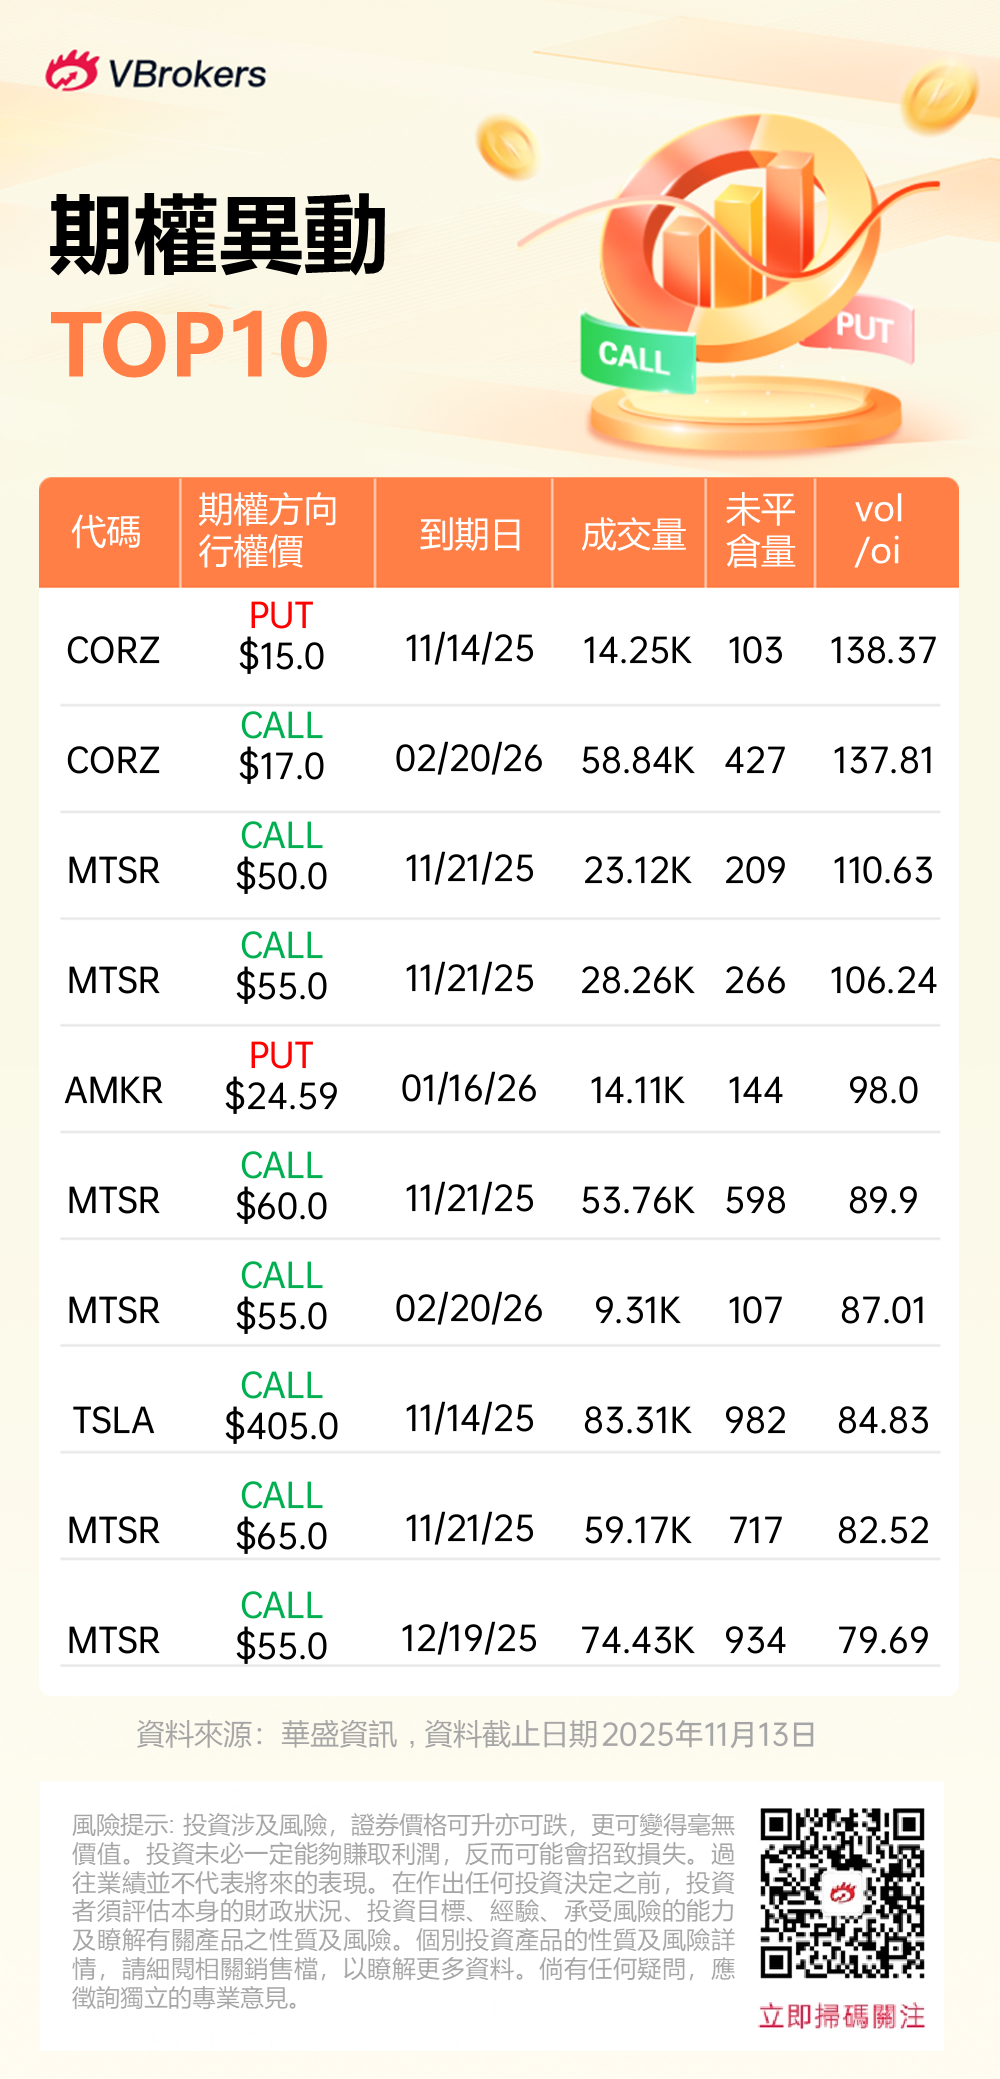
Task: Click the red PUT $15.0 cell
Action: coord(281,637)
